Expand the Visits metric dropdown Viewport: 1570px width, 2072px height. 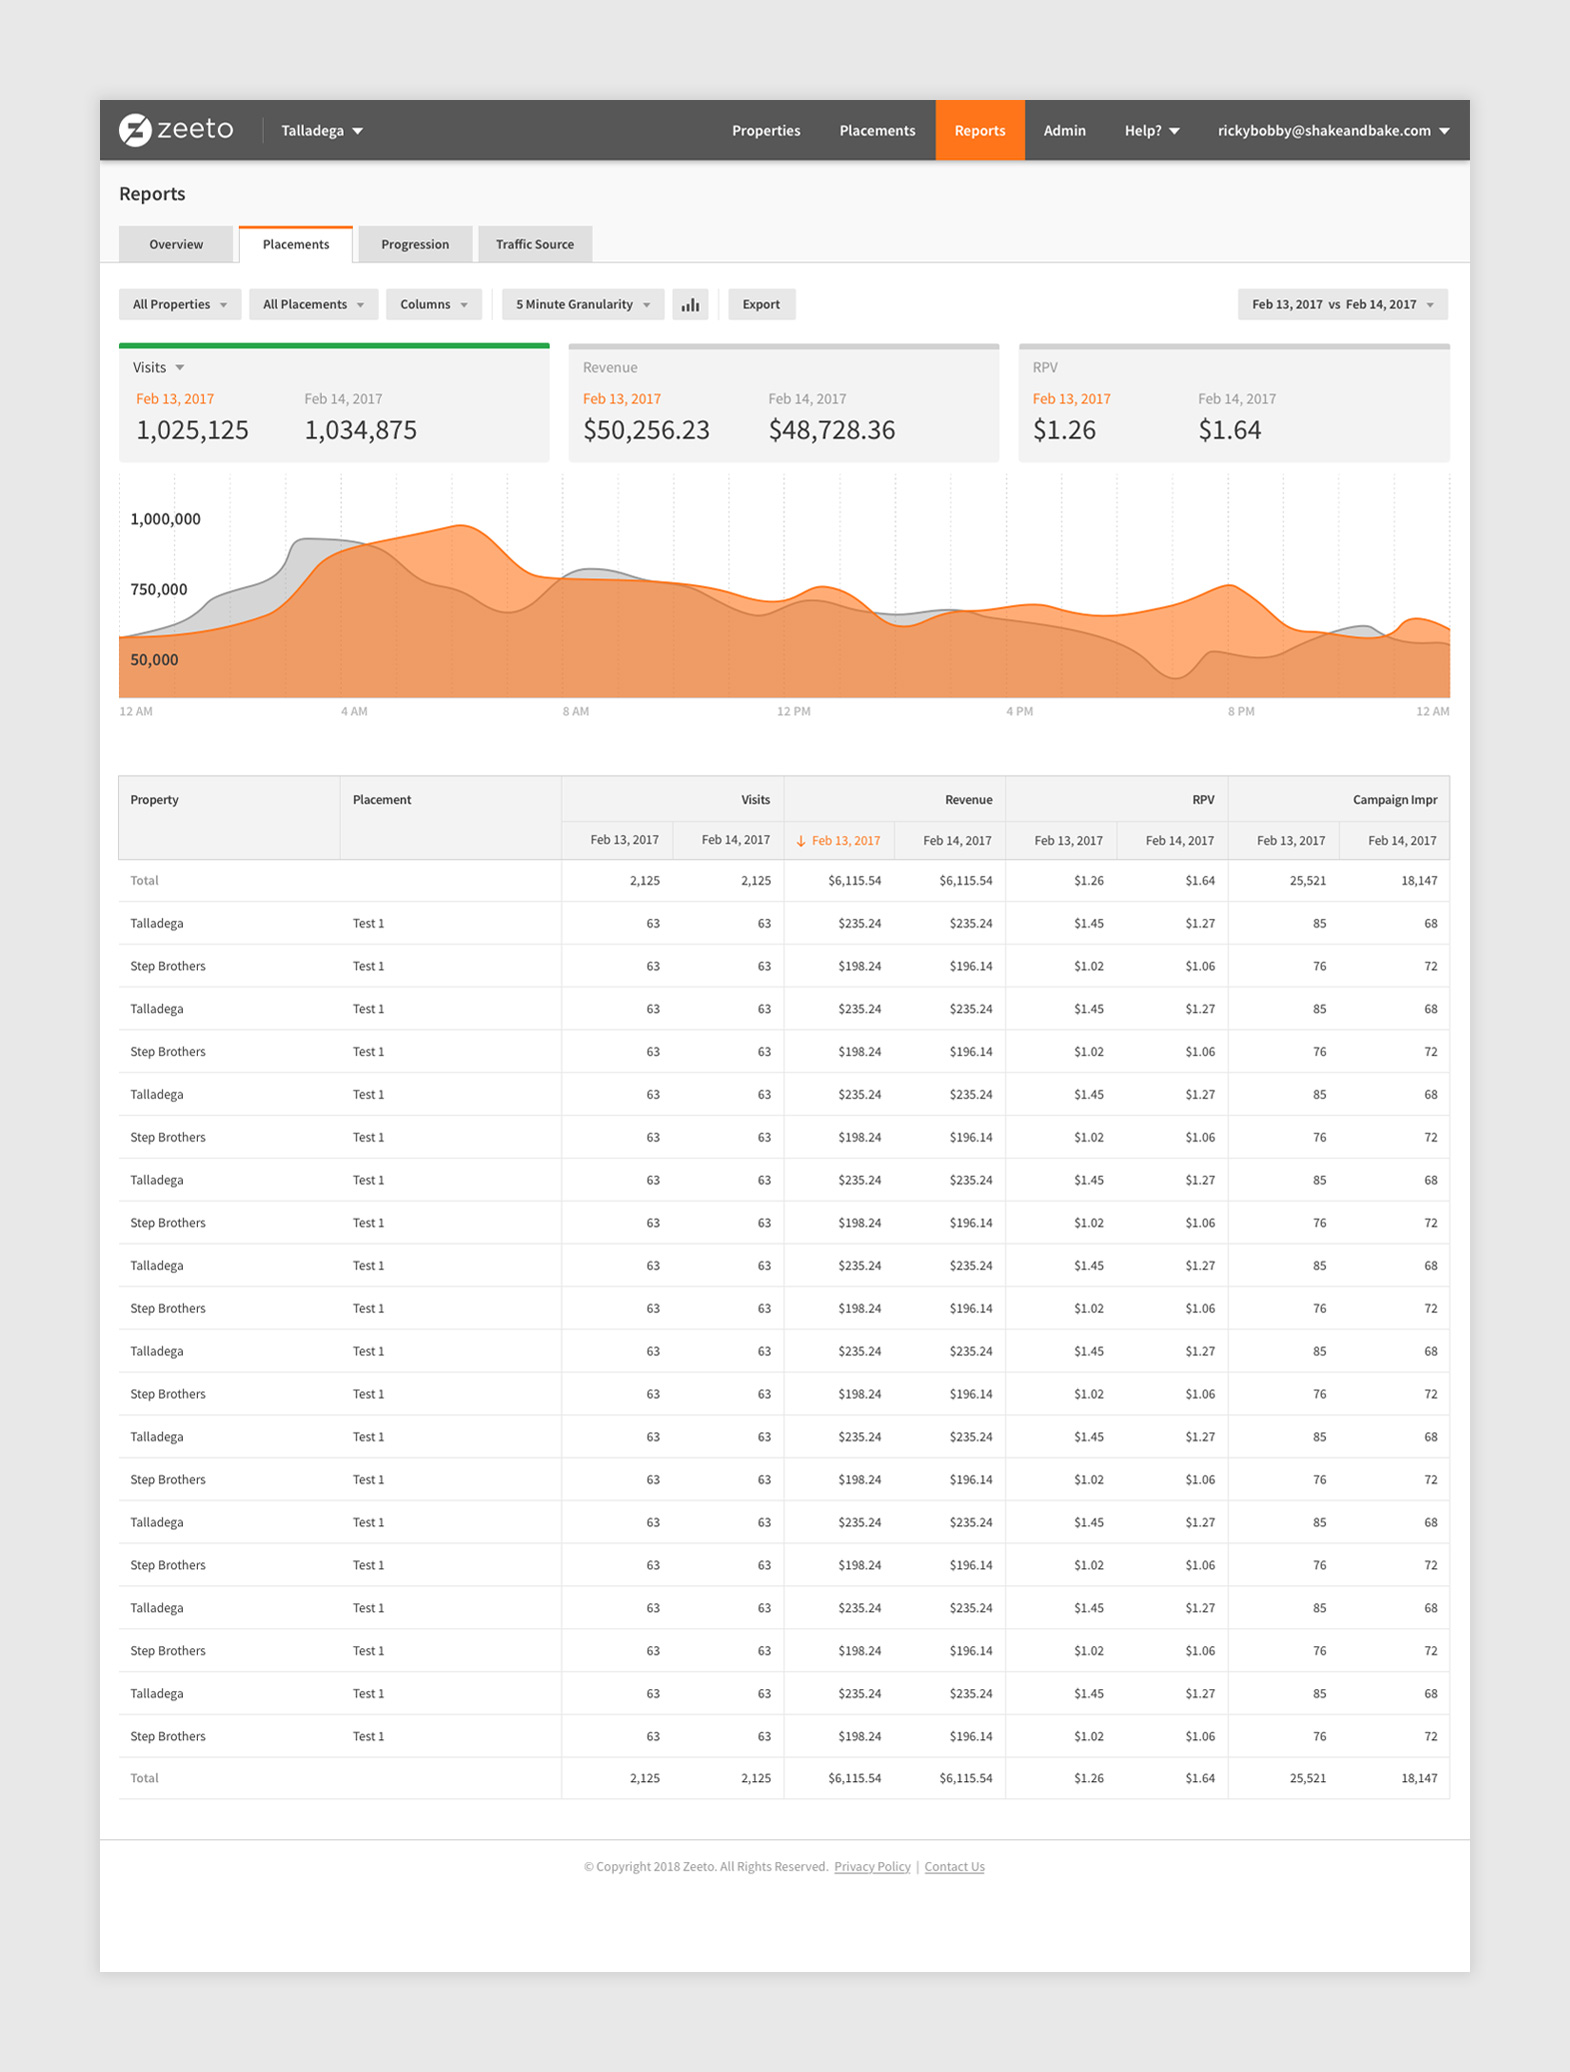pyautogui.click(x=159, y=367)
